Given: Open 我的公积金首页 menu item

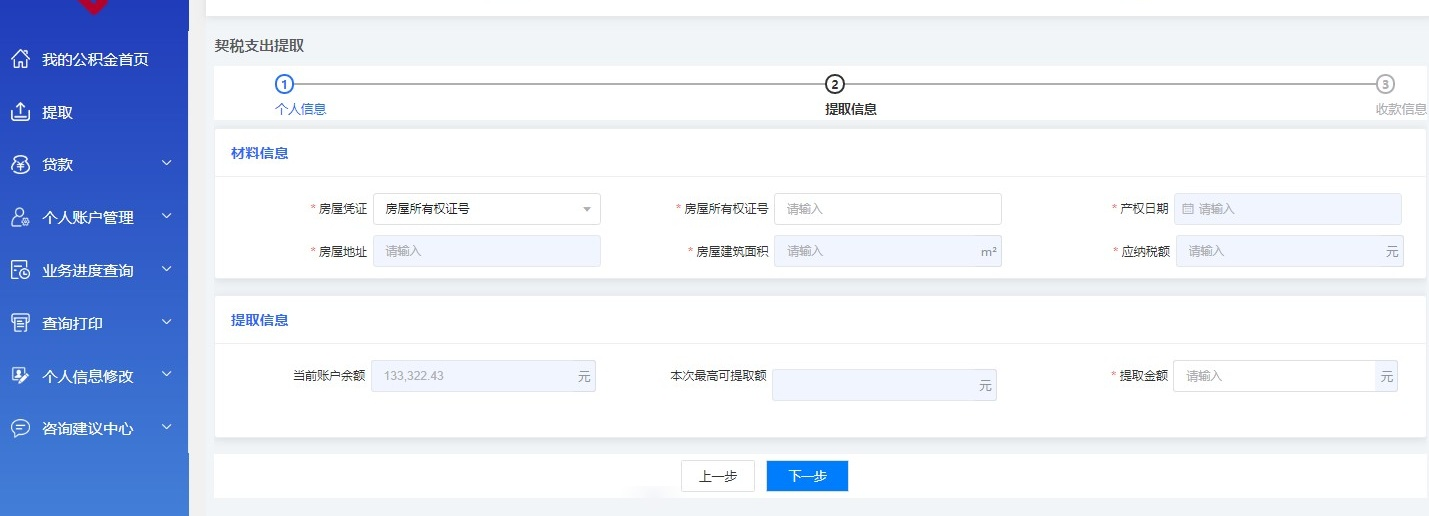Looking at the screenshot, I should (x=95, y=60).
